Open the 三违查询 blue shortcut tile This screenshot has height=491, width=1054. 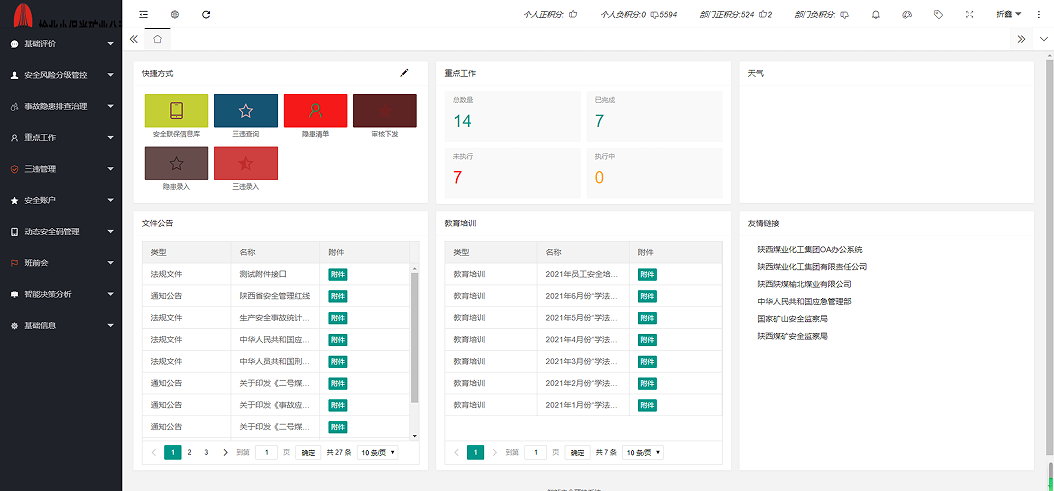[x=245, y=111]
